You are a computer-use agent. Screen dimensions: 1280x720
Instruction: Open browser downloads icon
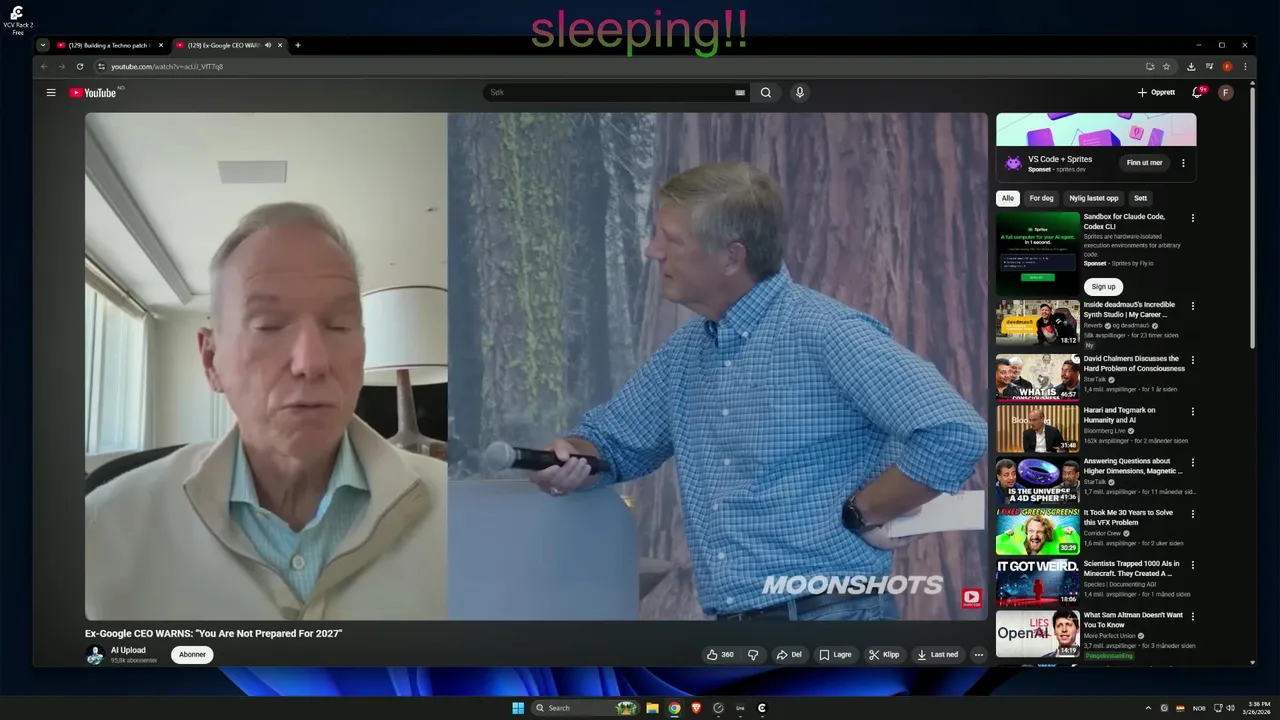[x=1191, y=66]
